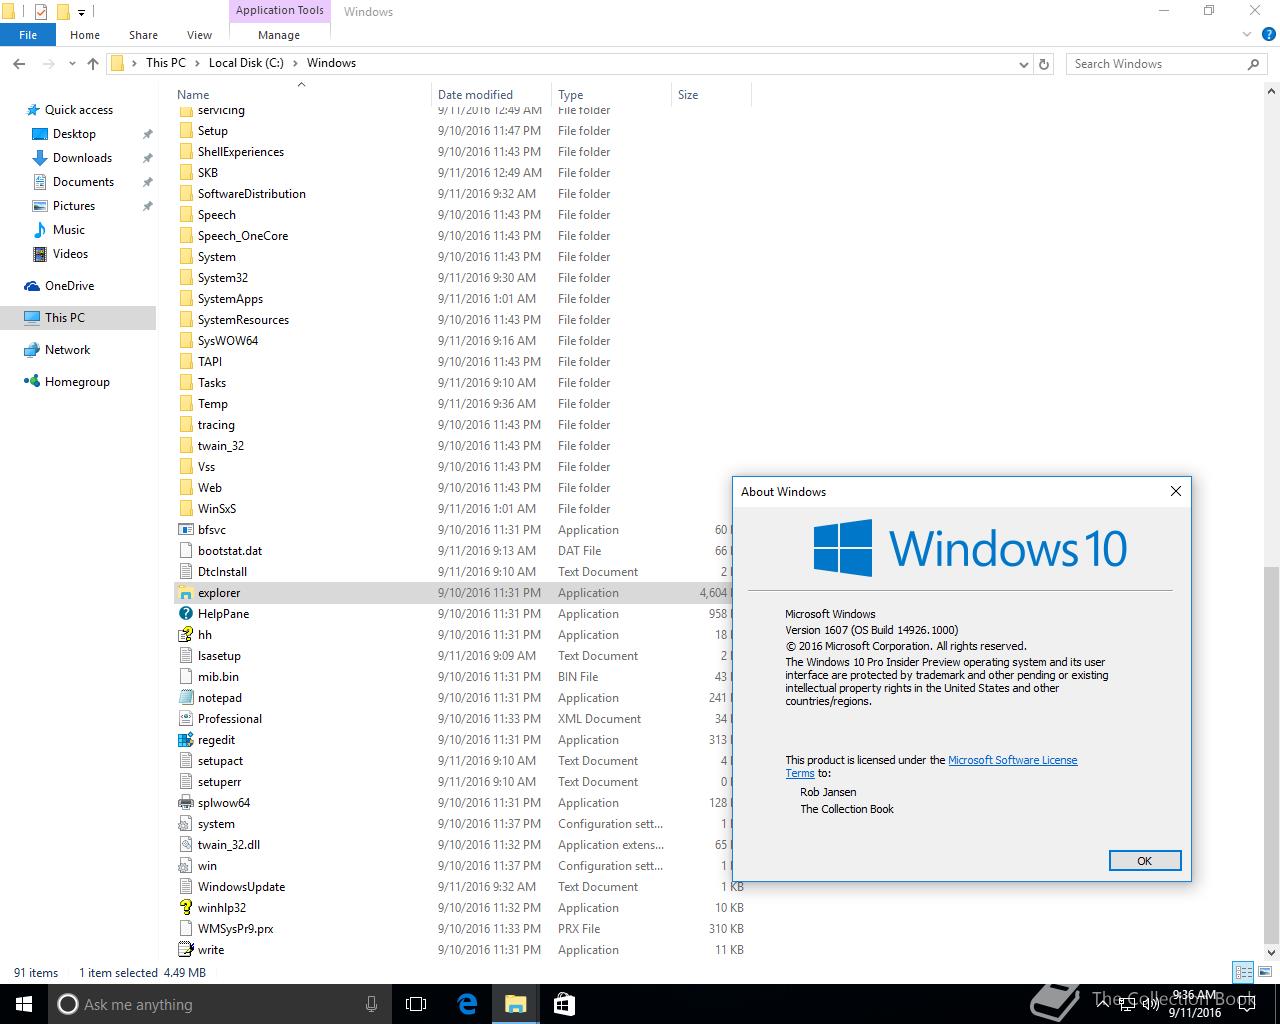1280x1024 pixels.
Task: Open the Properties quick access toolbar icon
Action: pos(41,12)
